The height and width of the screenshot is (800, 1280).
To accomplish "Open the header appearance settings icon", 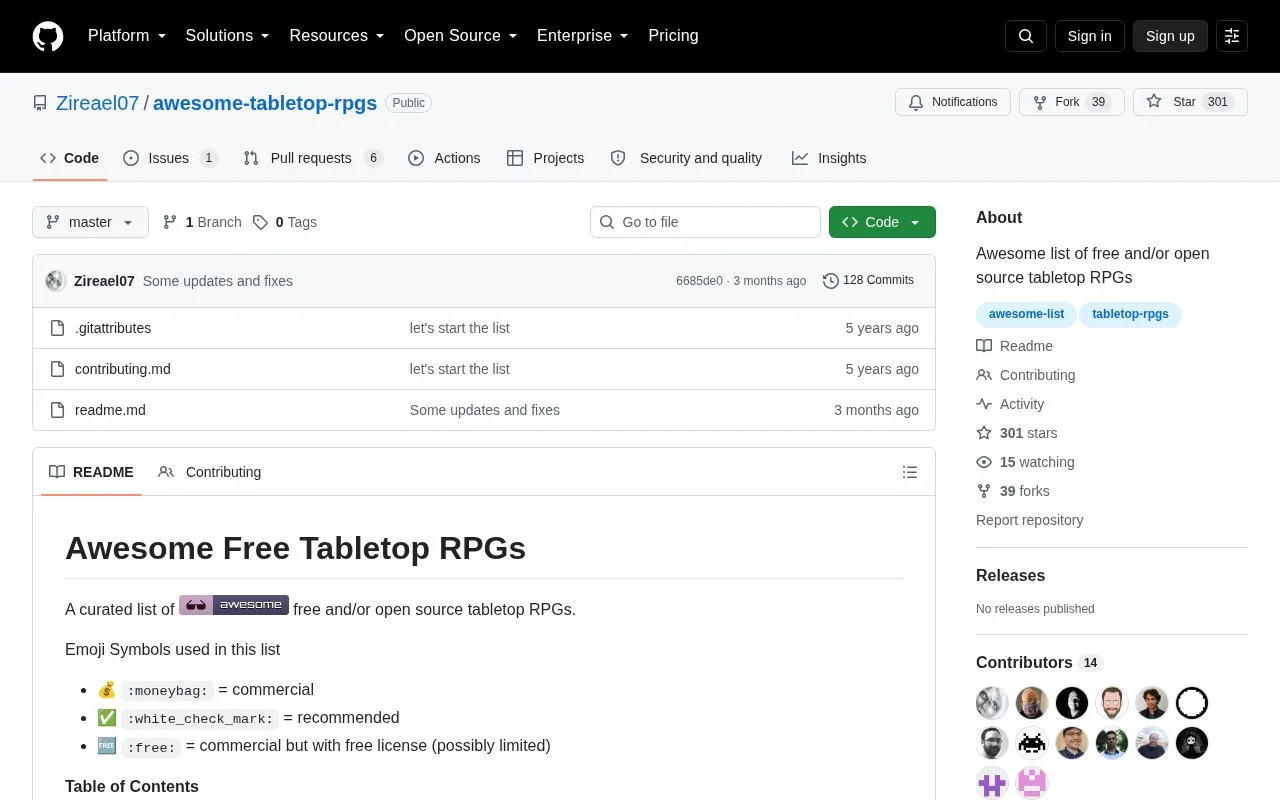I will click(x=1232, y=36).
